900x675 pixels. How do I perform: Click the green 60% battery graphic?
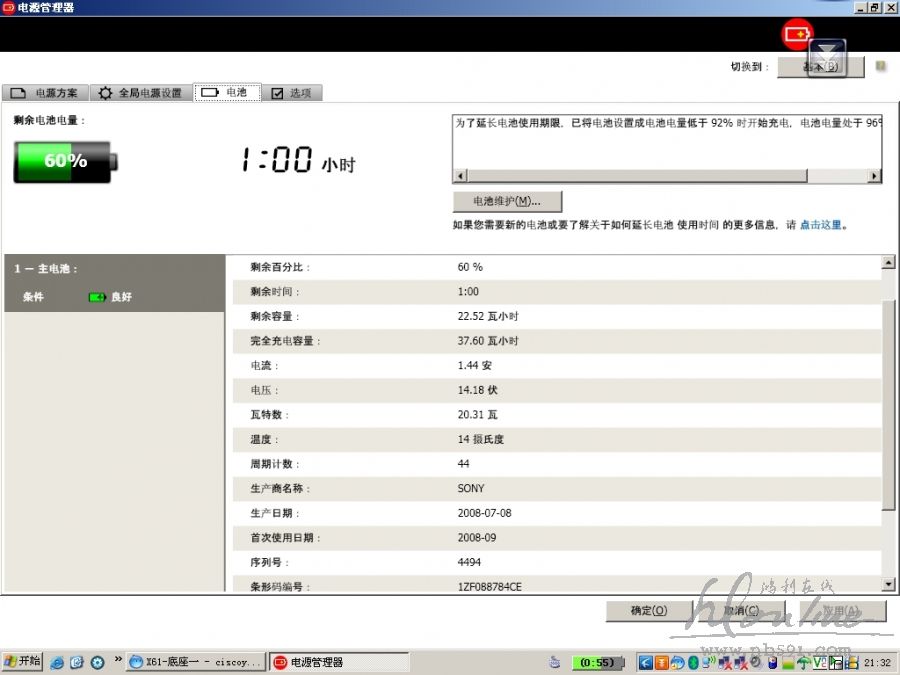[x=65, y=161]
